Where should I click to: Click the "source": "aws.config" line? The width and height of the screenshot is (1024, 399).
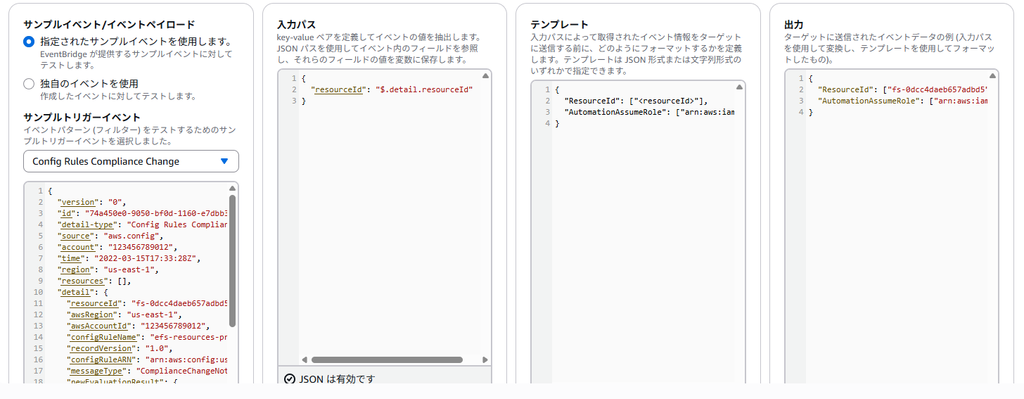pyautogui.click(x=111, y=236)
